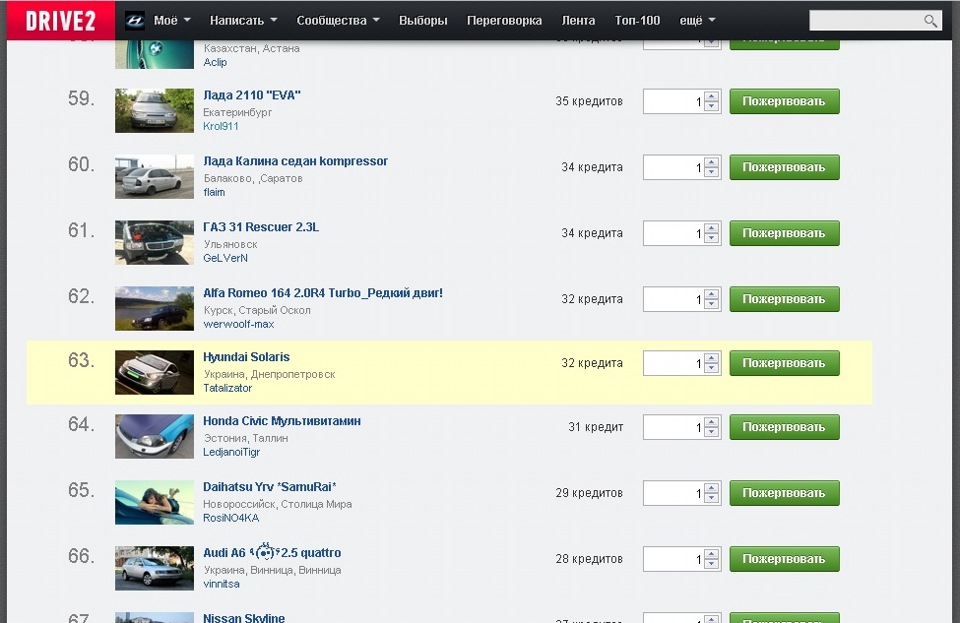
Task: Click Alfa Romeo 164 thumbnail
Action: pyautogui.click(x=154, y=309)
